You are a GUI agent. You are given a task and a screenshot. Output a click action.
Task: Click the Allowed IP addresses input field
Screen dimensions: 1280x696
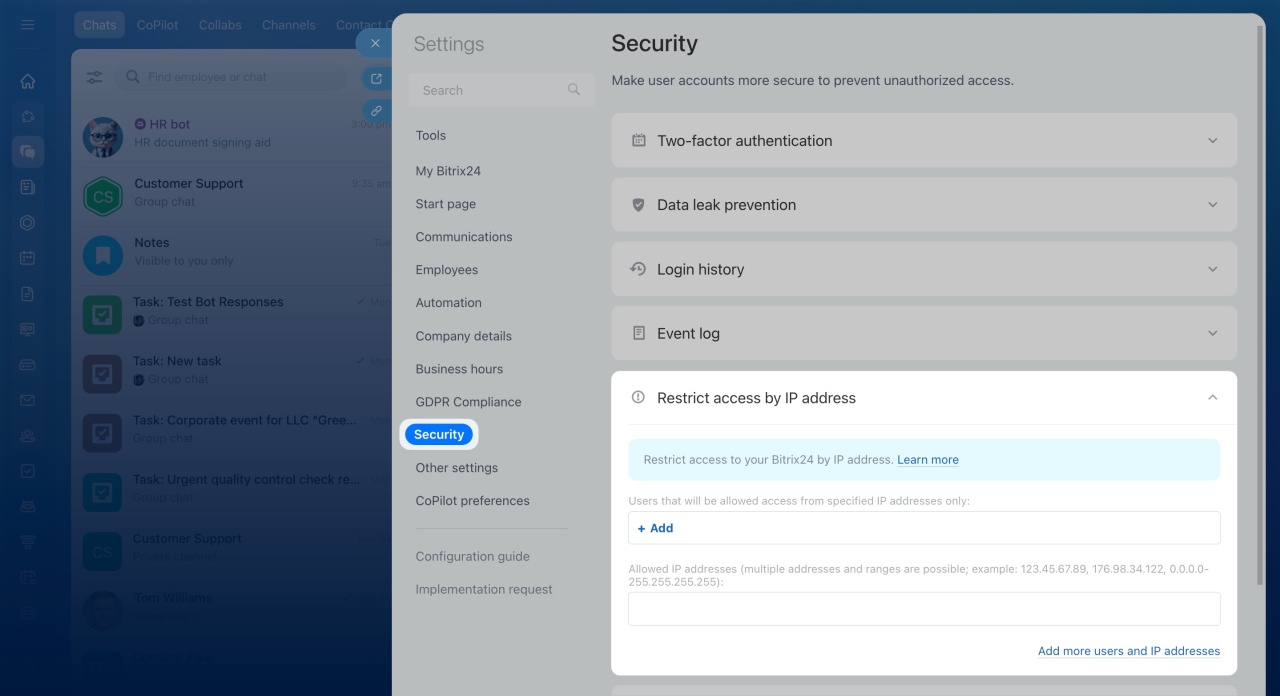[x=924, y=609]
